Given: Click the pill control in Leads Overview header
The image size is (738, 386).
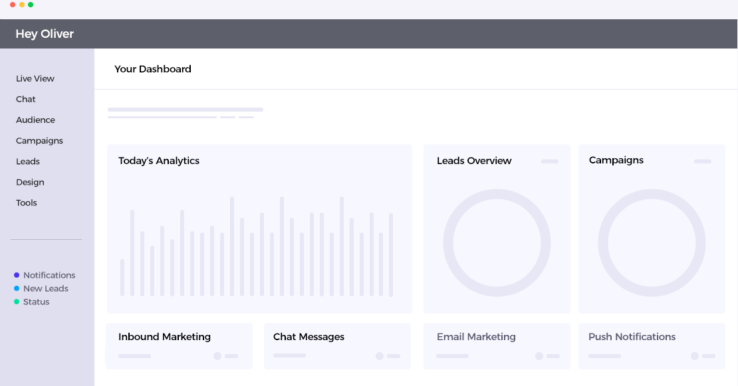Looking at the screenshot, I should click(x=550, y=161).
